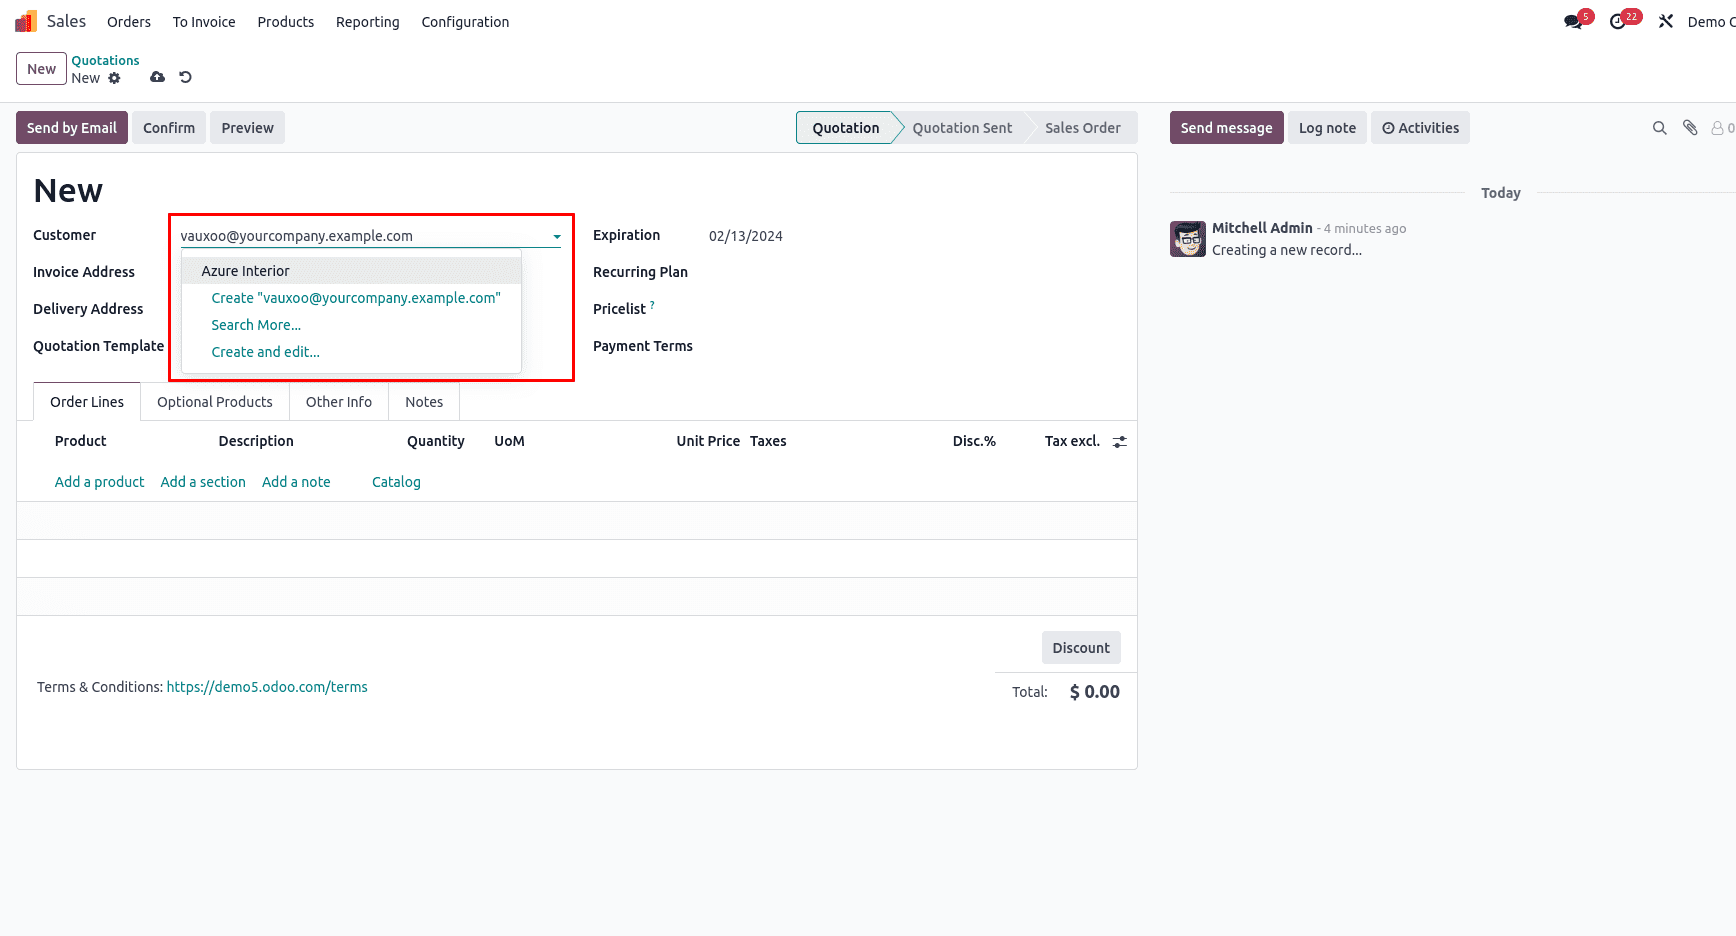Select Azure Interior from customer suggestions
Viewport: 1736px width, 936px height.
click(351, 271)
